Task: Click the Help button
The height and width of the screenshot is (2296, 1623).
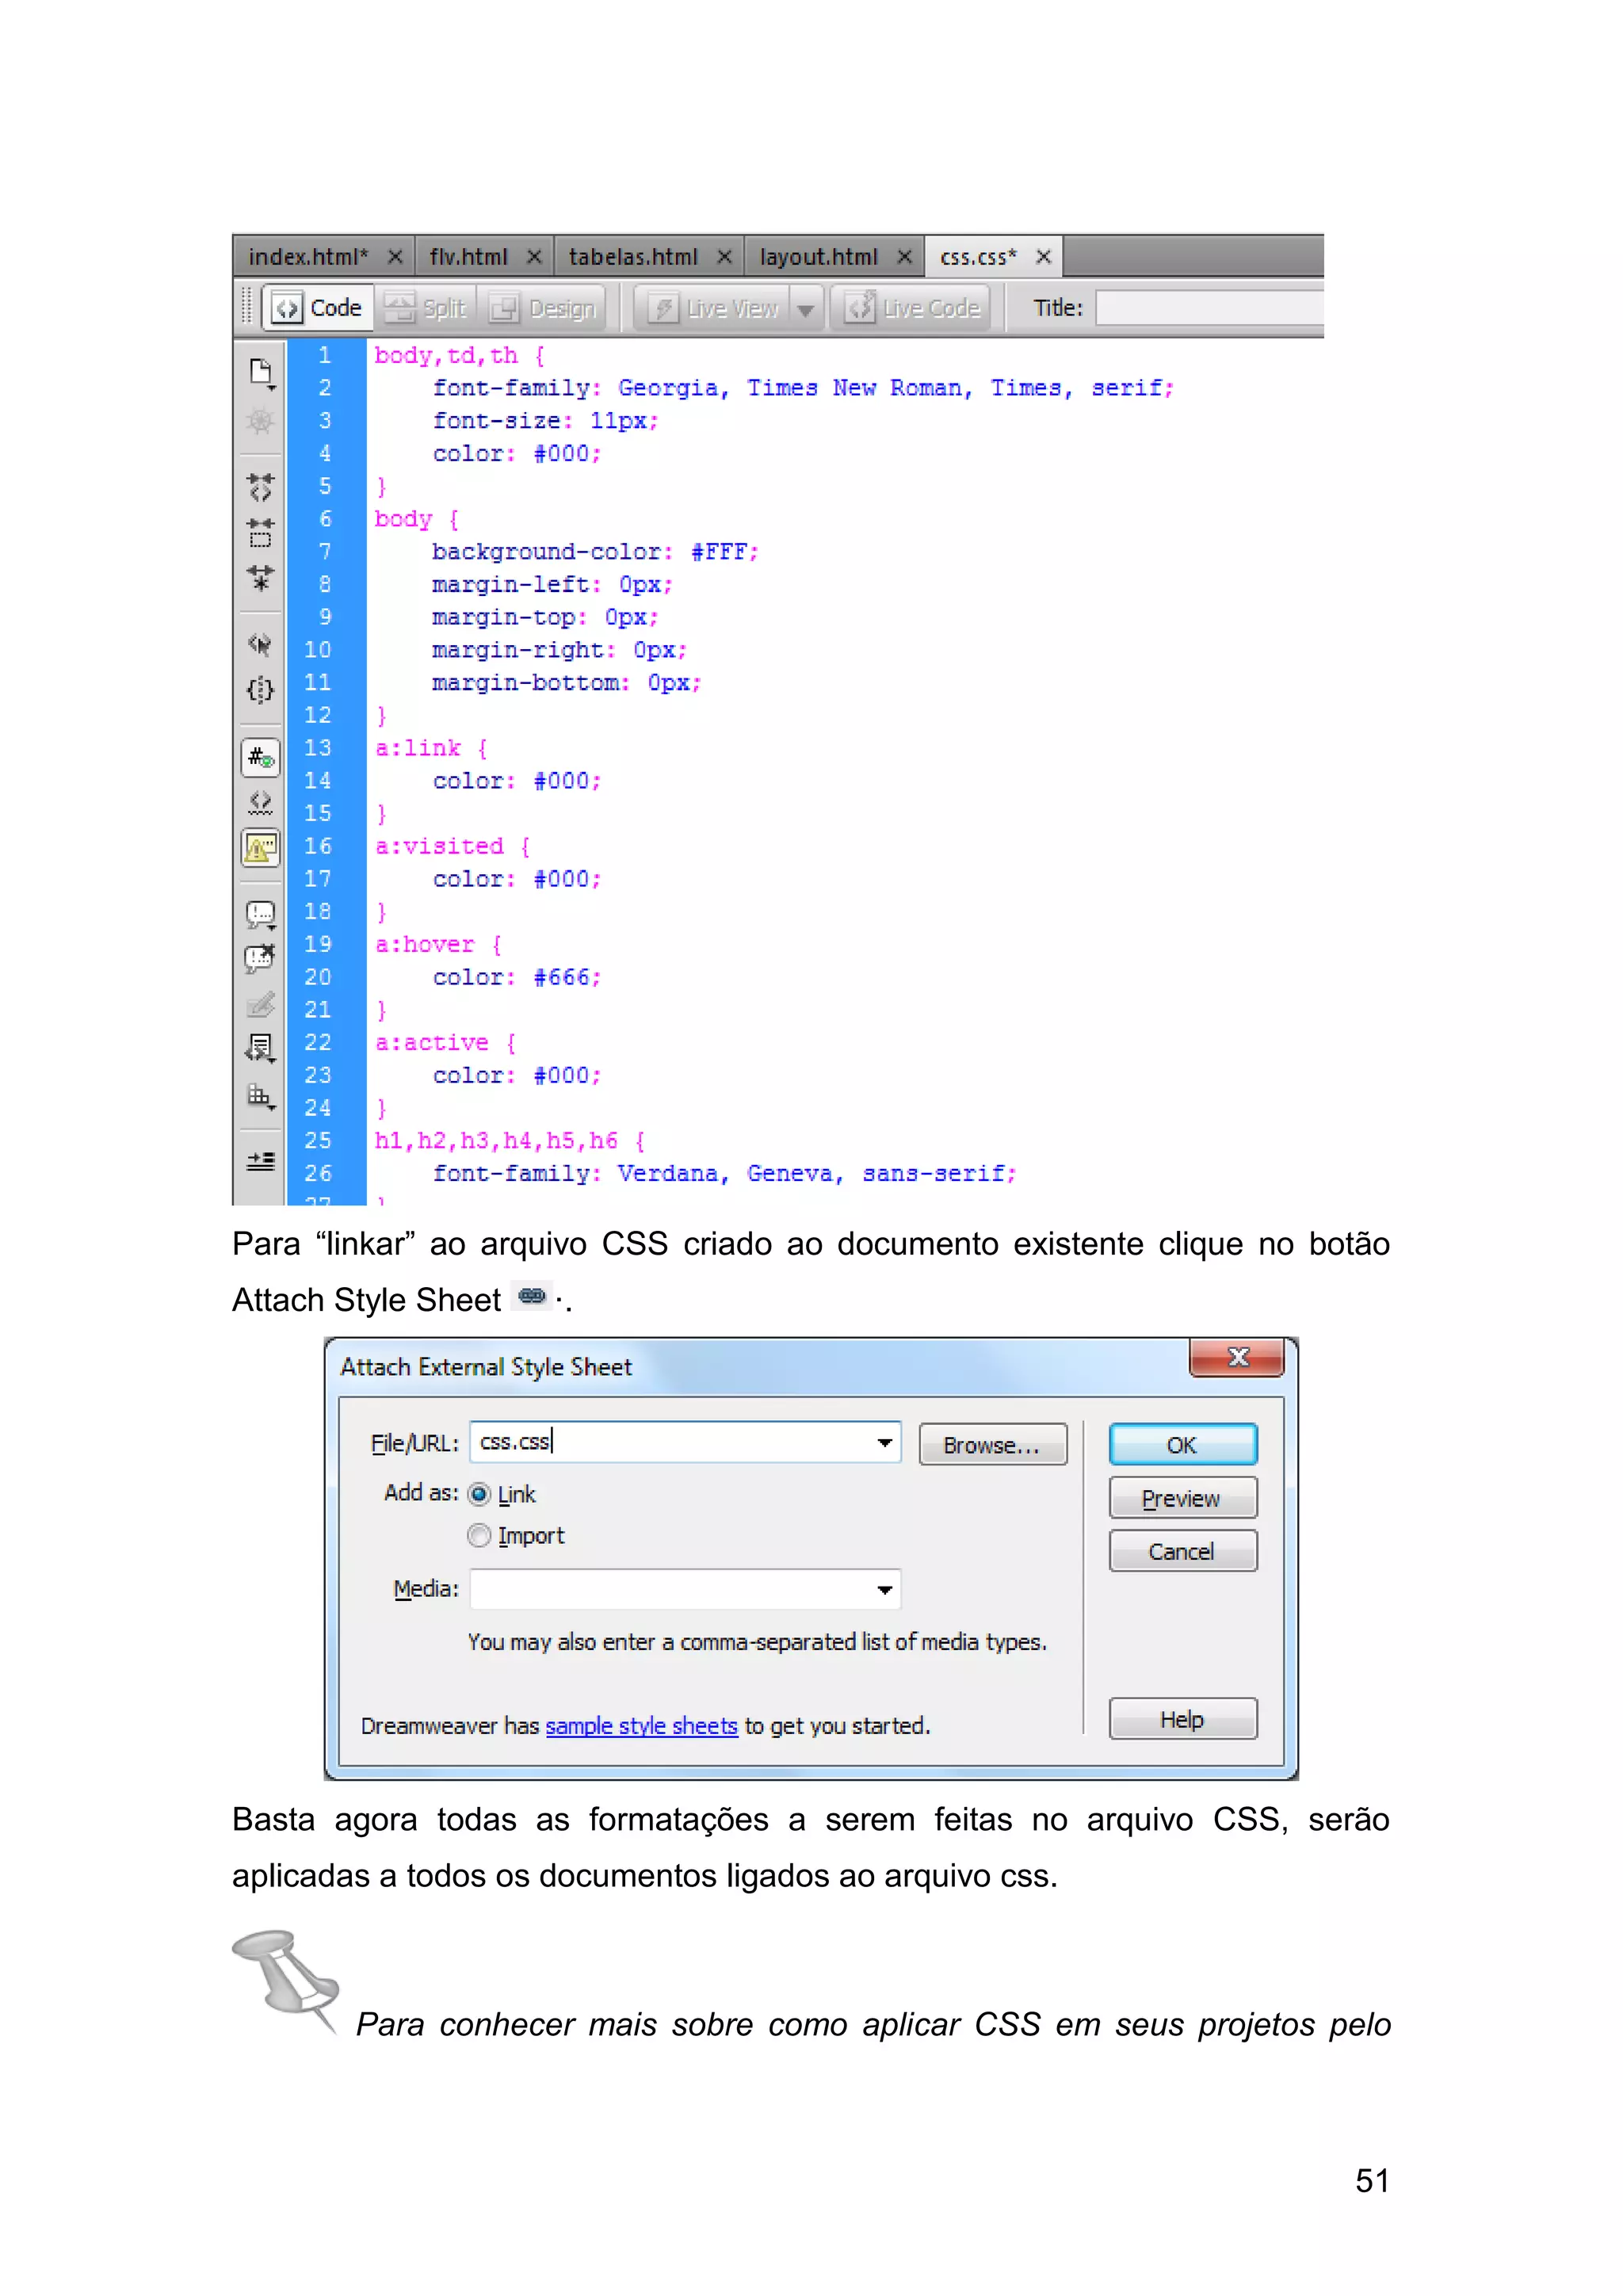Action: 1183,1719
